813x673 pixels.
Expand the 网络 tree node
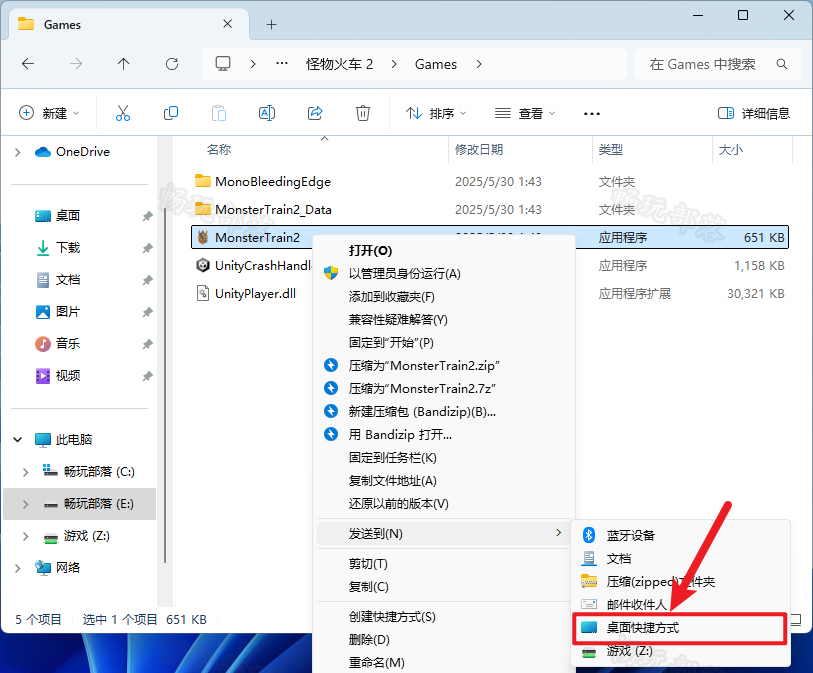click(x=18, y=568)
